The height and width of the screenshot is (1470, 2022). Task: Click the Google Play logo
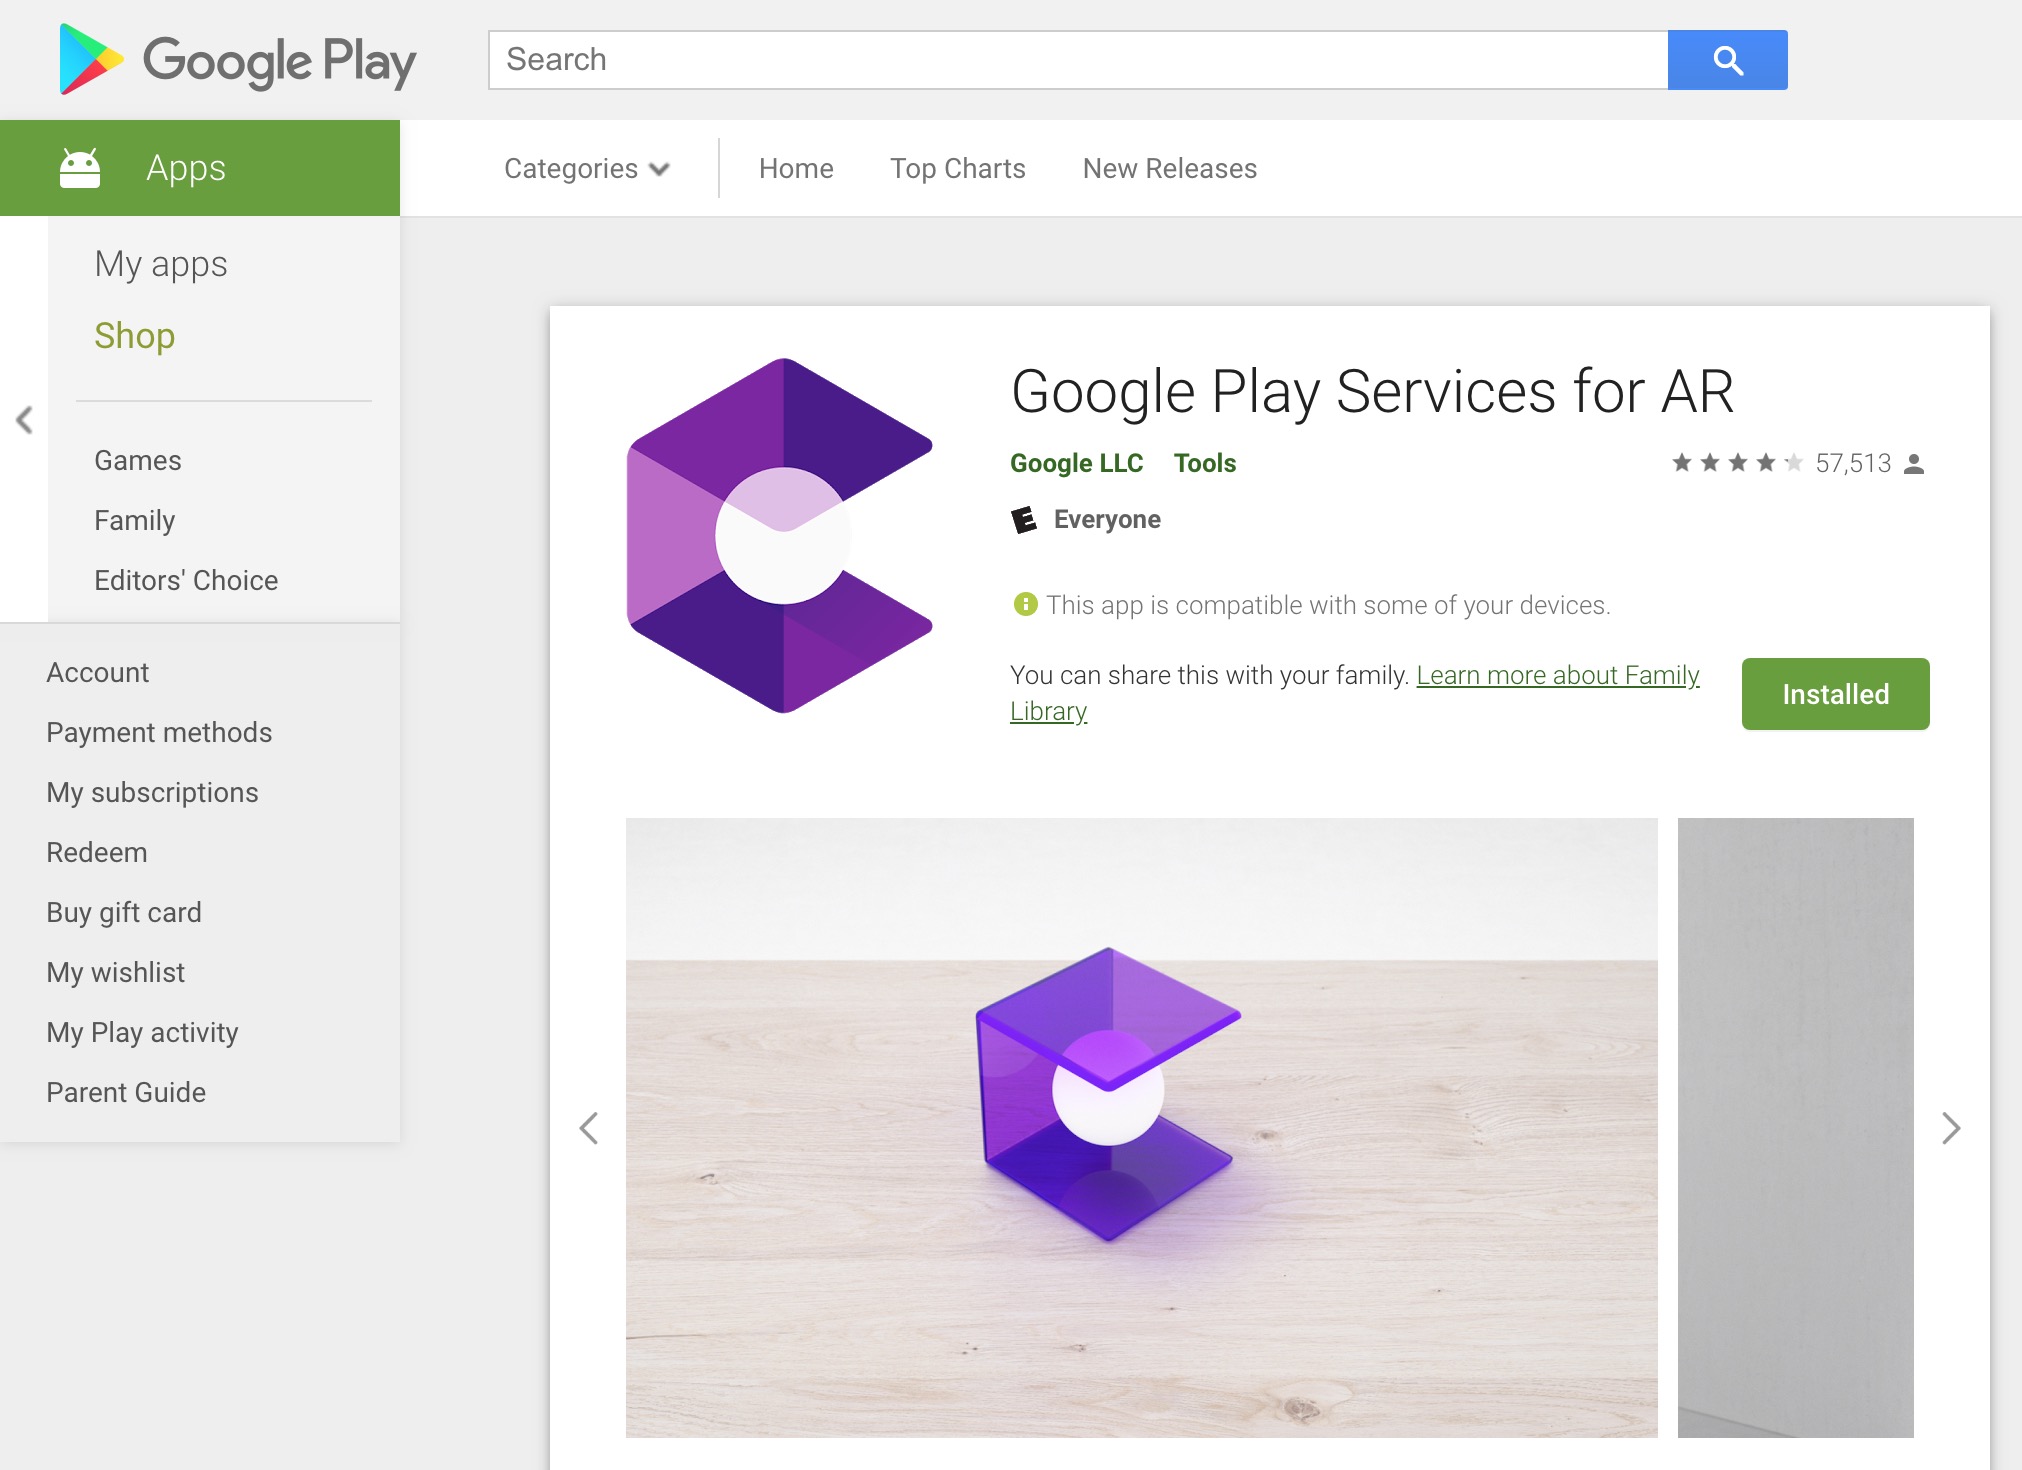[x=237, y=60]
